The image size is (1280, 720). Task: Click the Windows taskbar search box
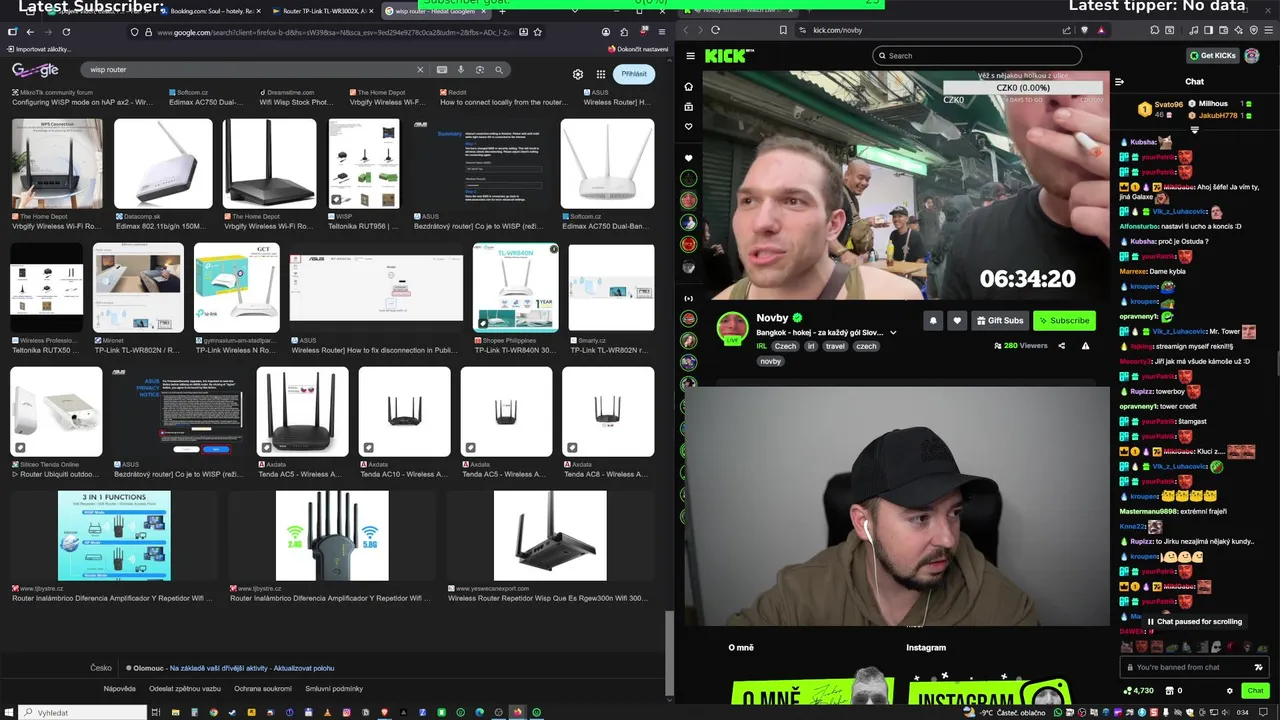click(80, 712)
